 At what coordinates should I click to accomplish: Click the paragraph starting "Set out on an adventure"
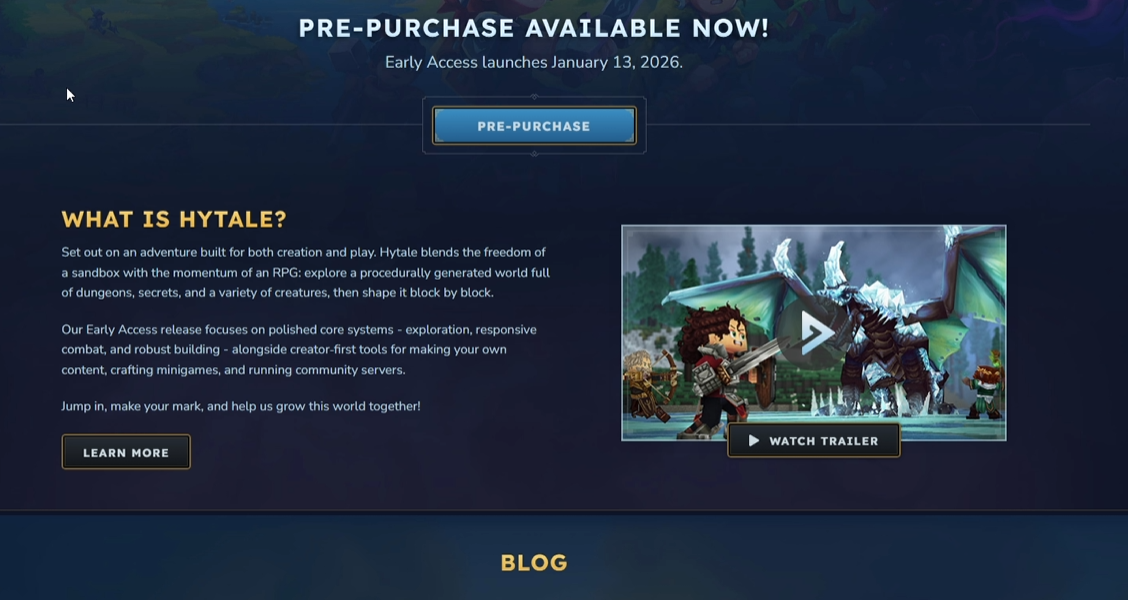pyautogui.click(x=306, y=272)
